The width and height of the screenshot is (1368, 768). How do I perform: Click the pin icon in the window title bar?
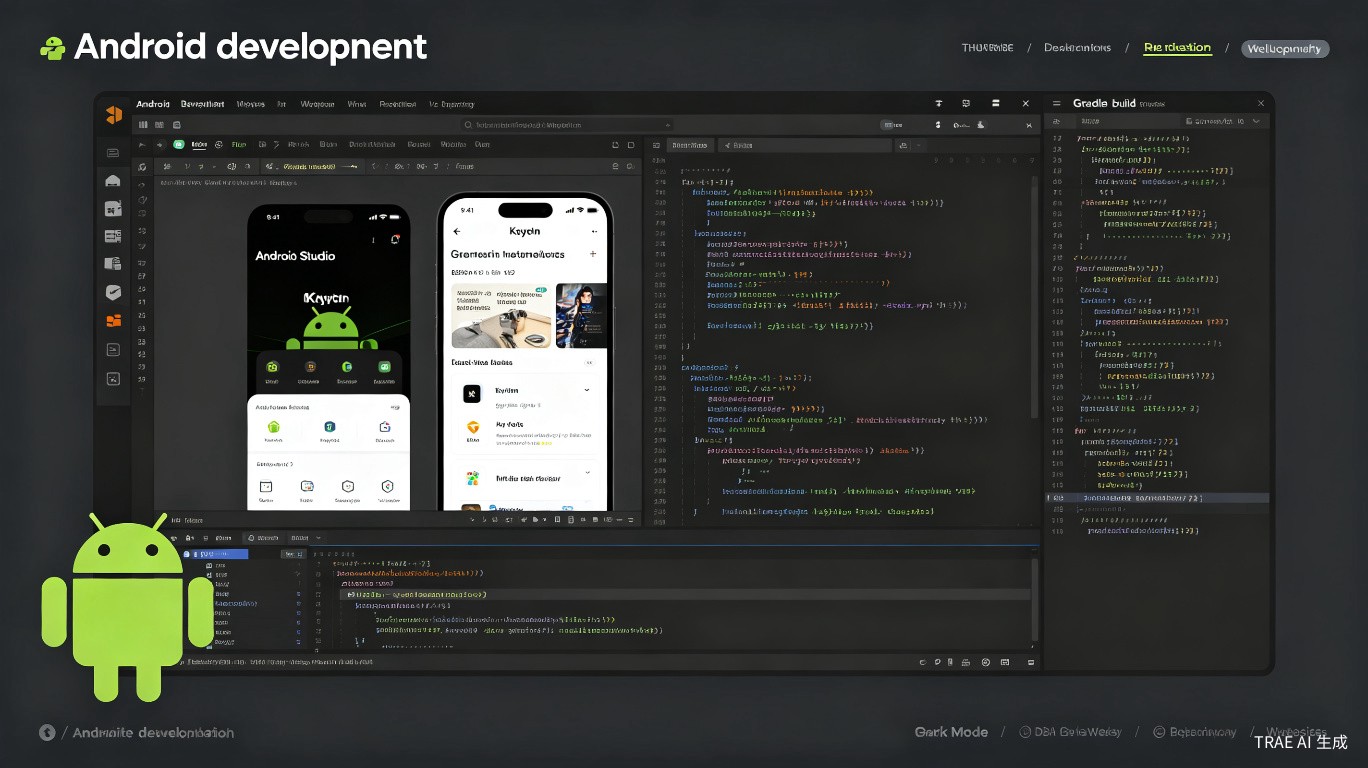pyautogui.click(x=938, y=103)
